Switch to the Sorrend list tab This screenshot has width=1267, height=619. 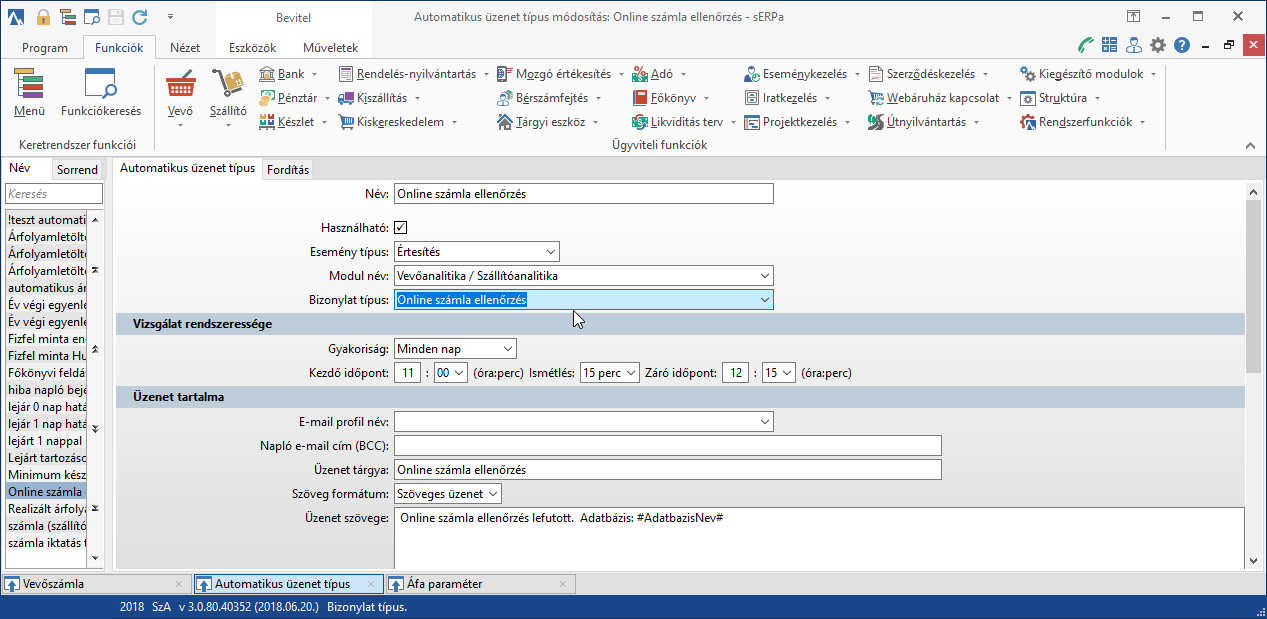77,170
